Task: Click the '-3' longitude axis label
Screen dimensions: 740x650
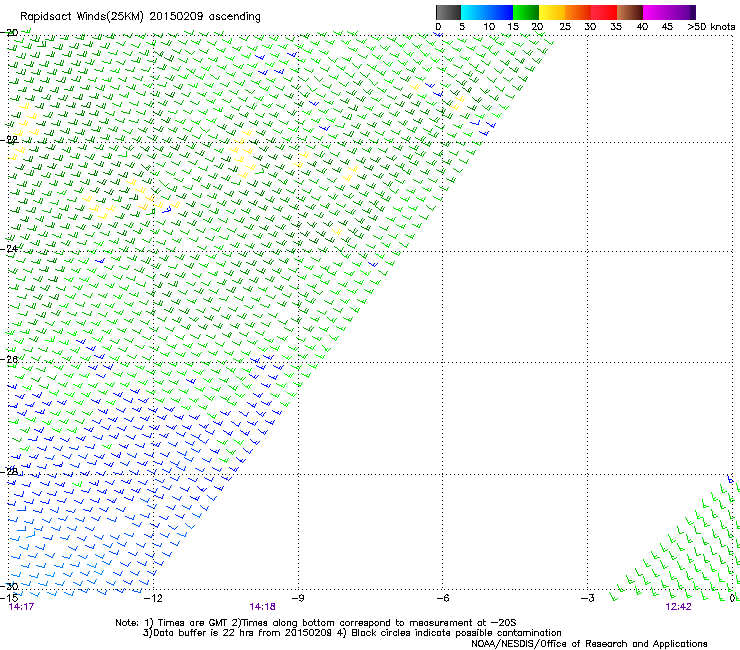Action: 587,598
